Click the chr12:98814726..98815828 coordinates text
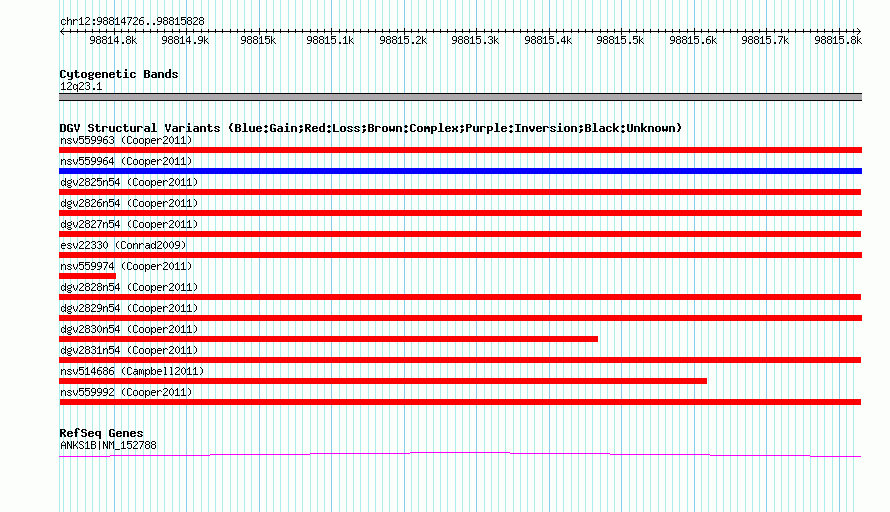Image resolution: width=890 pixels, height=512 pixels. (132, 21)
